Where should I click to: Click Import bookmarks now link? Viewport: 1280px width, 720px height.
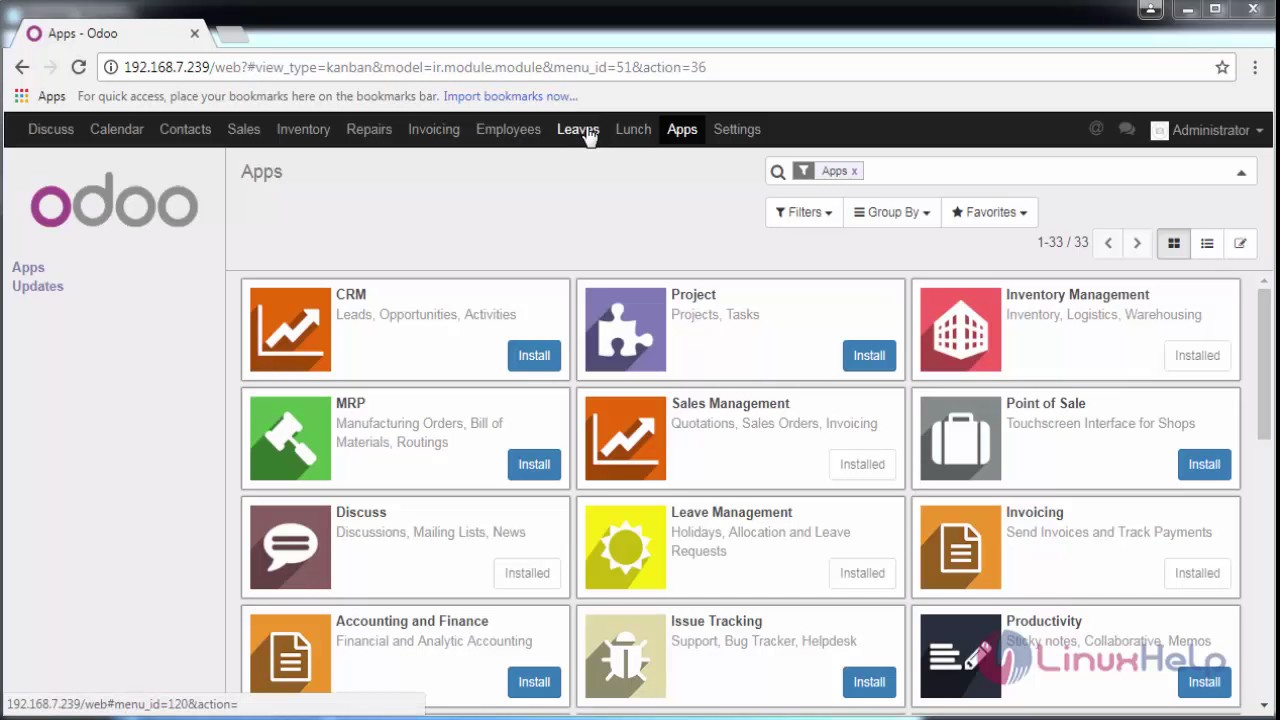[511, 96]
